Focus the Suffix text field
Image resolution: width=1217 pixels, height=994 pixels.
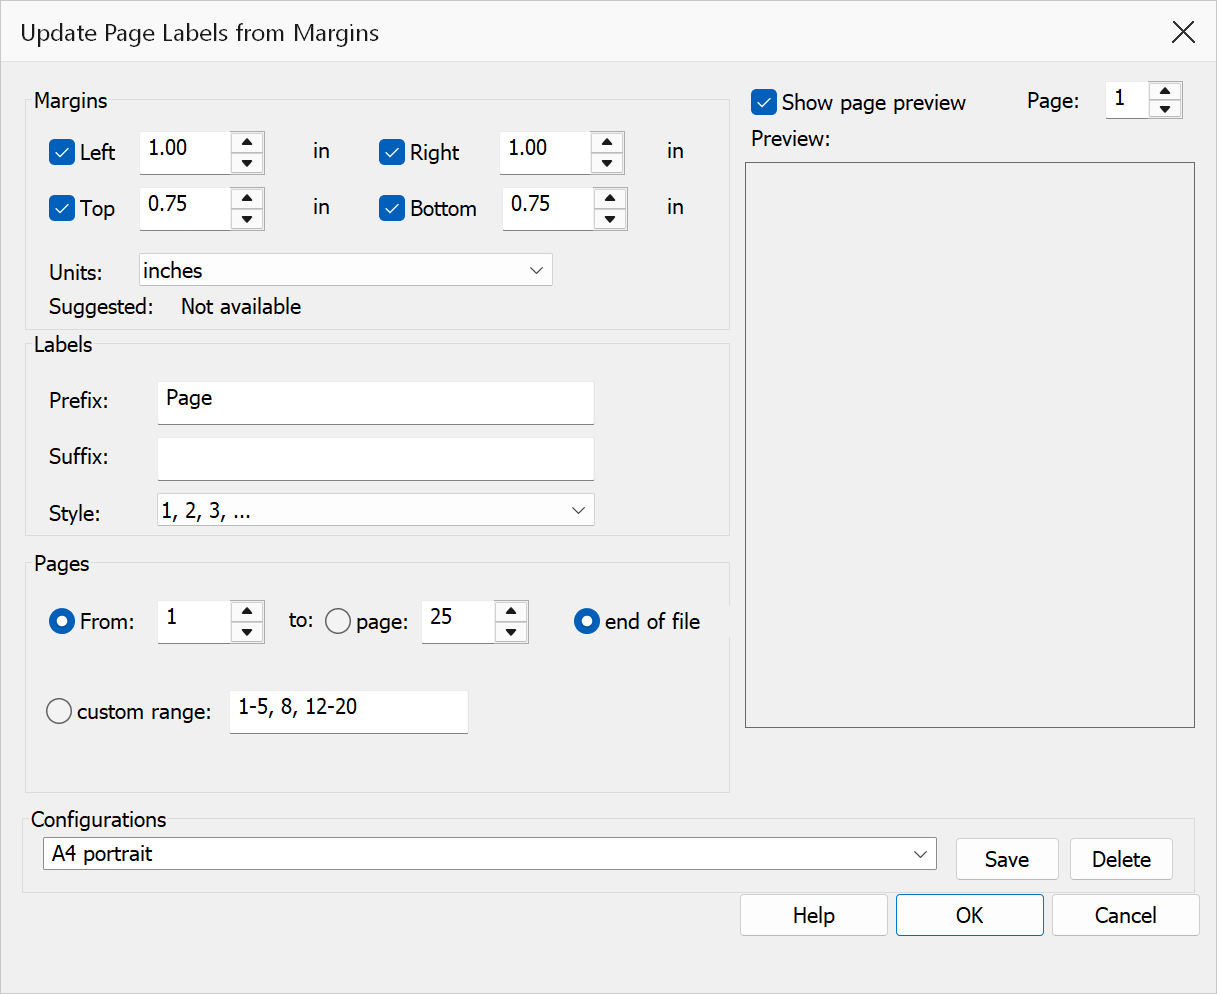tap(376, 458)
